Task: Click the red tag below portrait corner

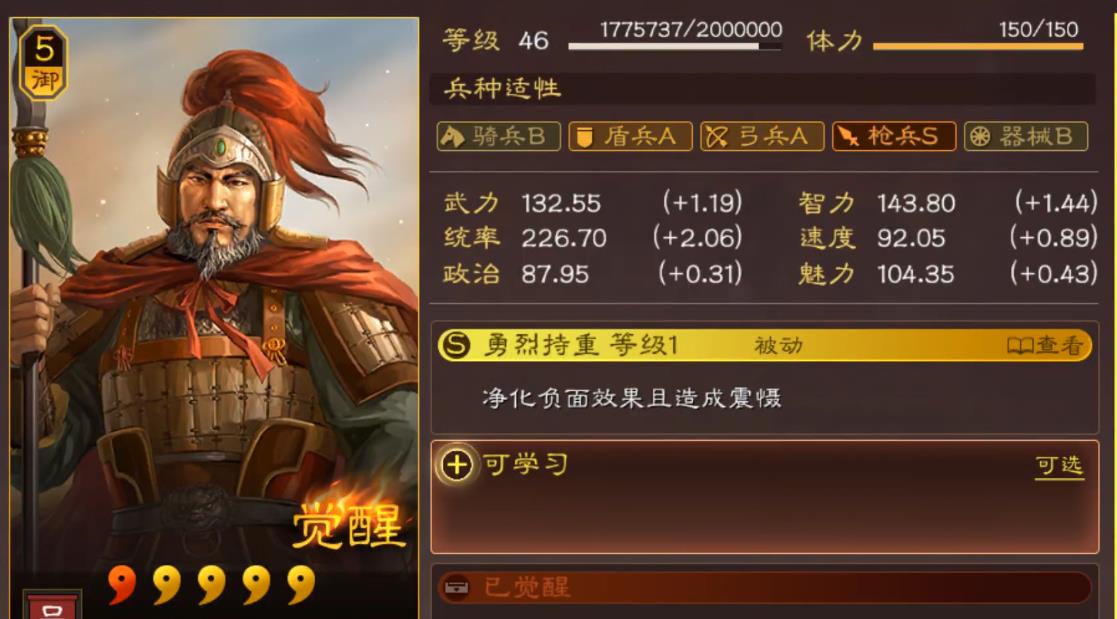Action: pyautogui.click(x=52, y=605)
